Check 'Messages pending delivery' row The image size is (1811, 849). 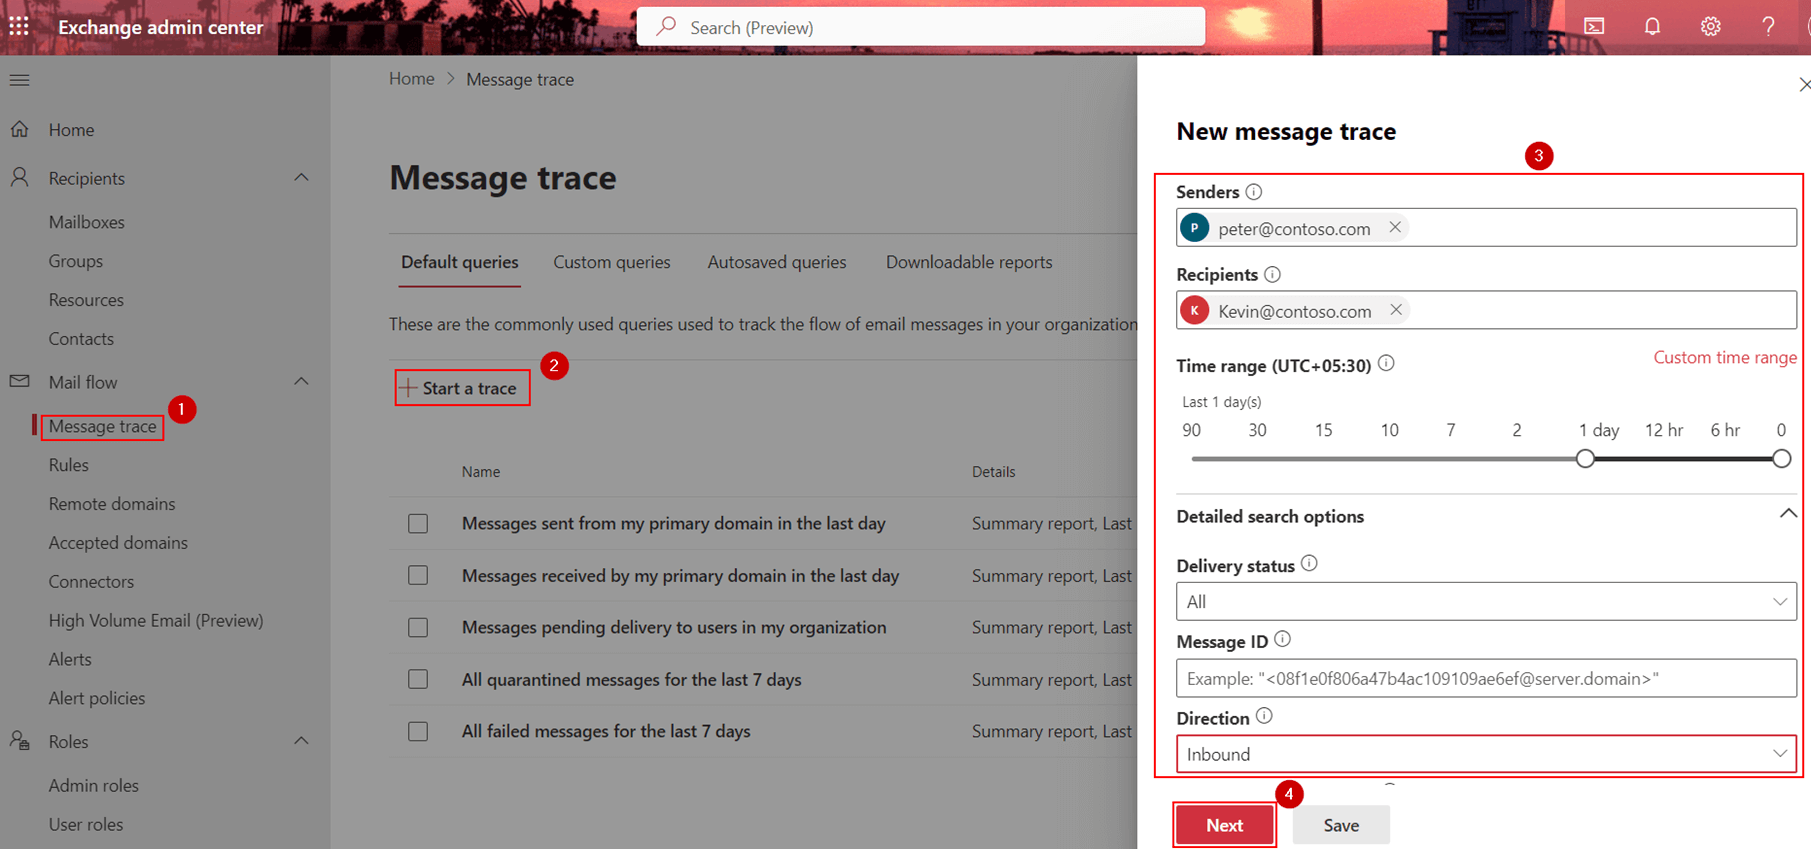click(x=418, y=627)
